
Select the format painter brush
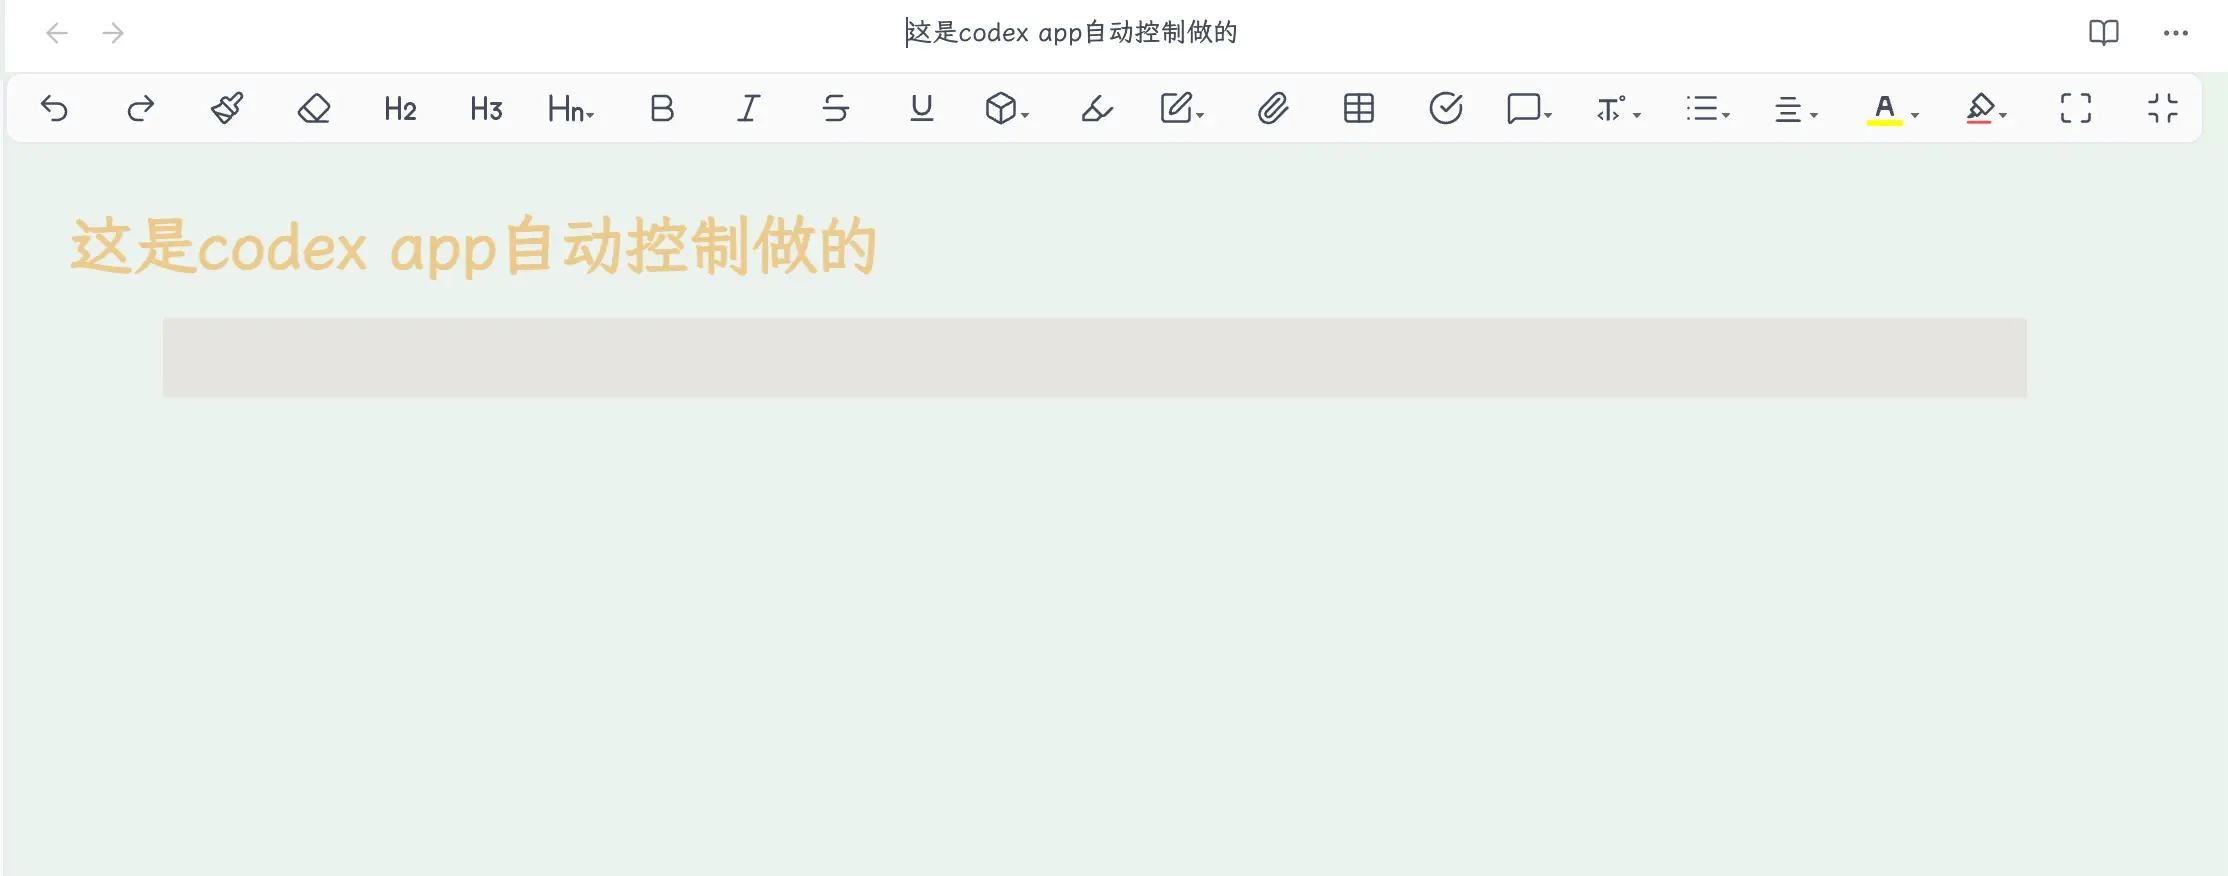coord(227,108)
